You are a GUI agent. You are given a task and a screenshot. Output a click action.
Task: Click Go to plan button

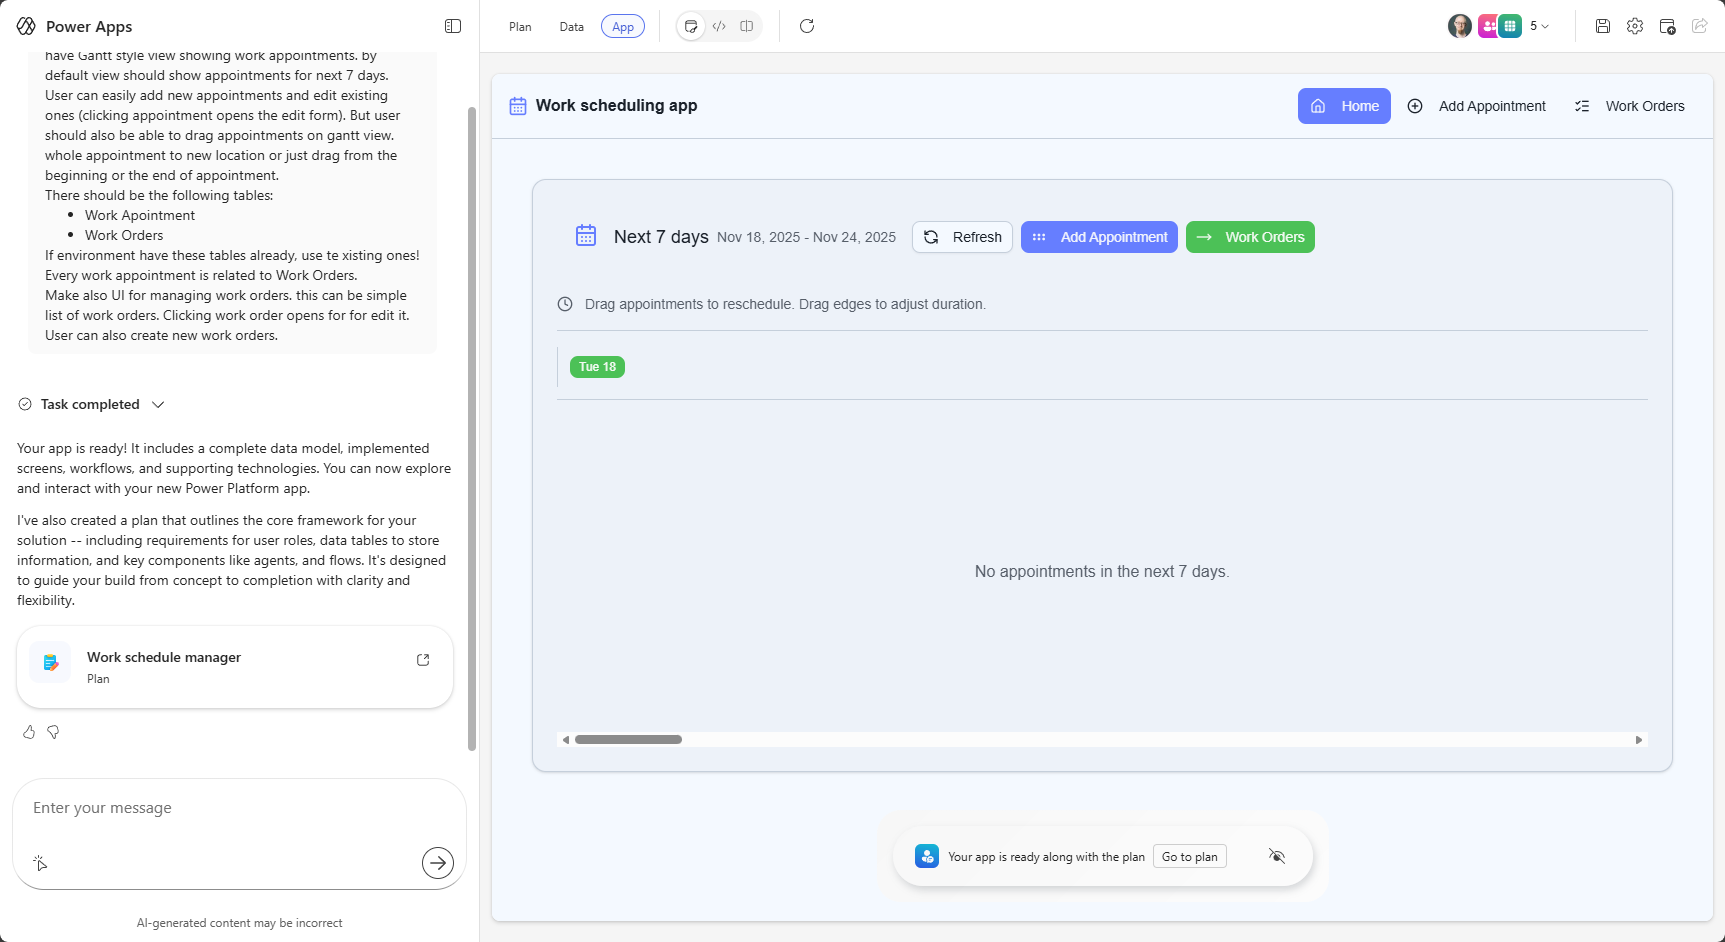[x=1189, y=856]
